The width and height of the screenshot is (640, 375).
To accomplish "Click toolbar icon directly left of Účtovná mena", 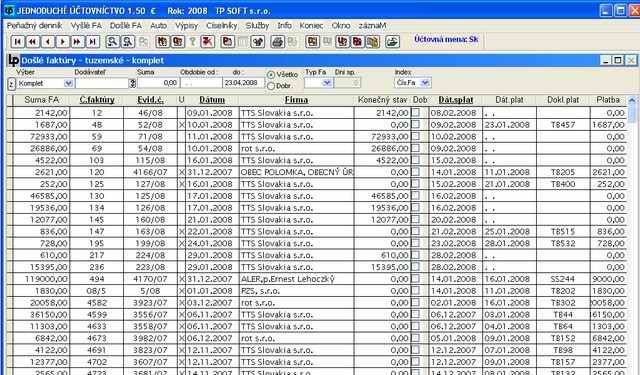I will tap(392, 42).
